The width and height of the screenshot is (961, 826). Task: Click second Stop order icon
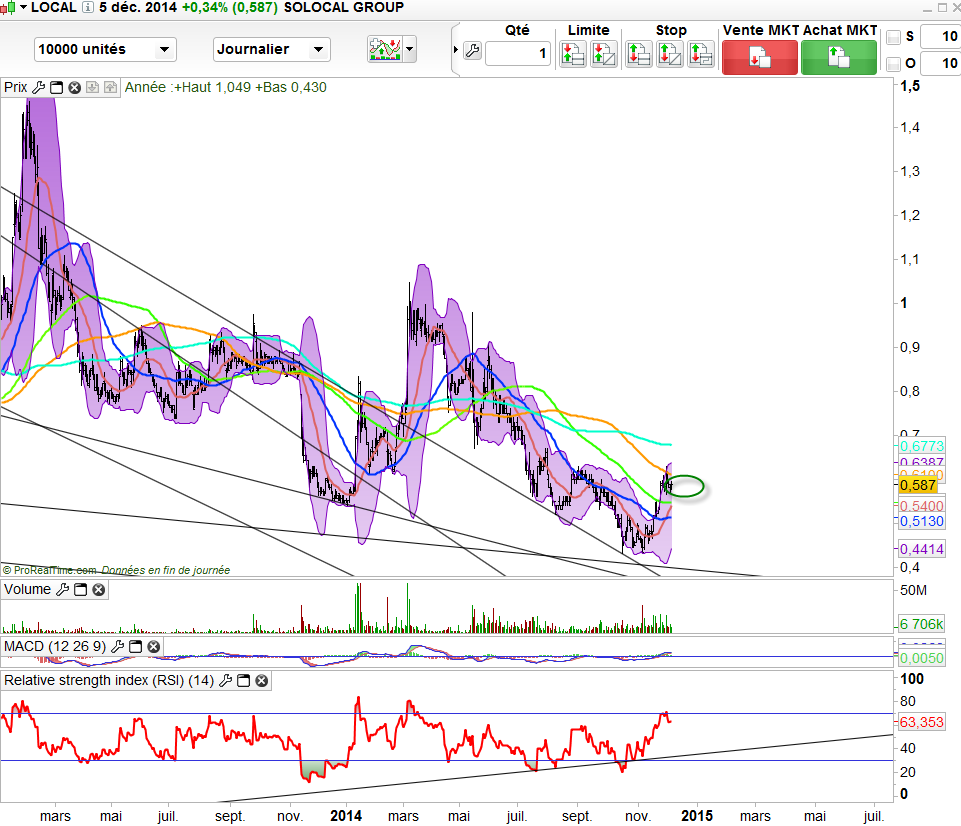(669, 54)
